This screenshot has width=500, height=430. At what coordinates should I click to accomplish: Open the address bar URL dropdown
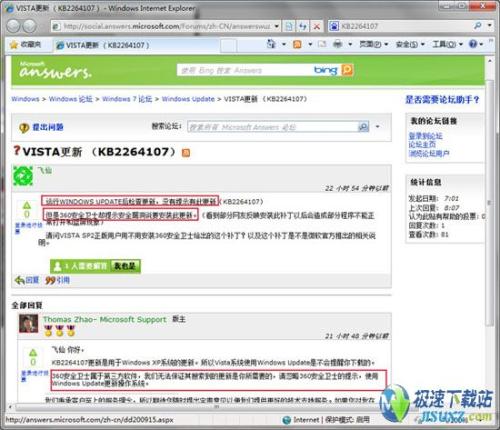tap(277, 26)
